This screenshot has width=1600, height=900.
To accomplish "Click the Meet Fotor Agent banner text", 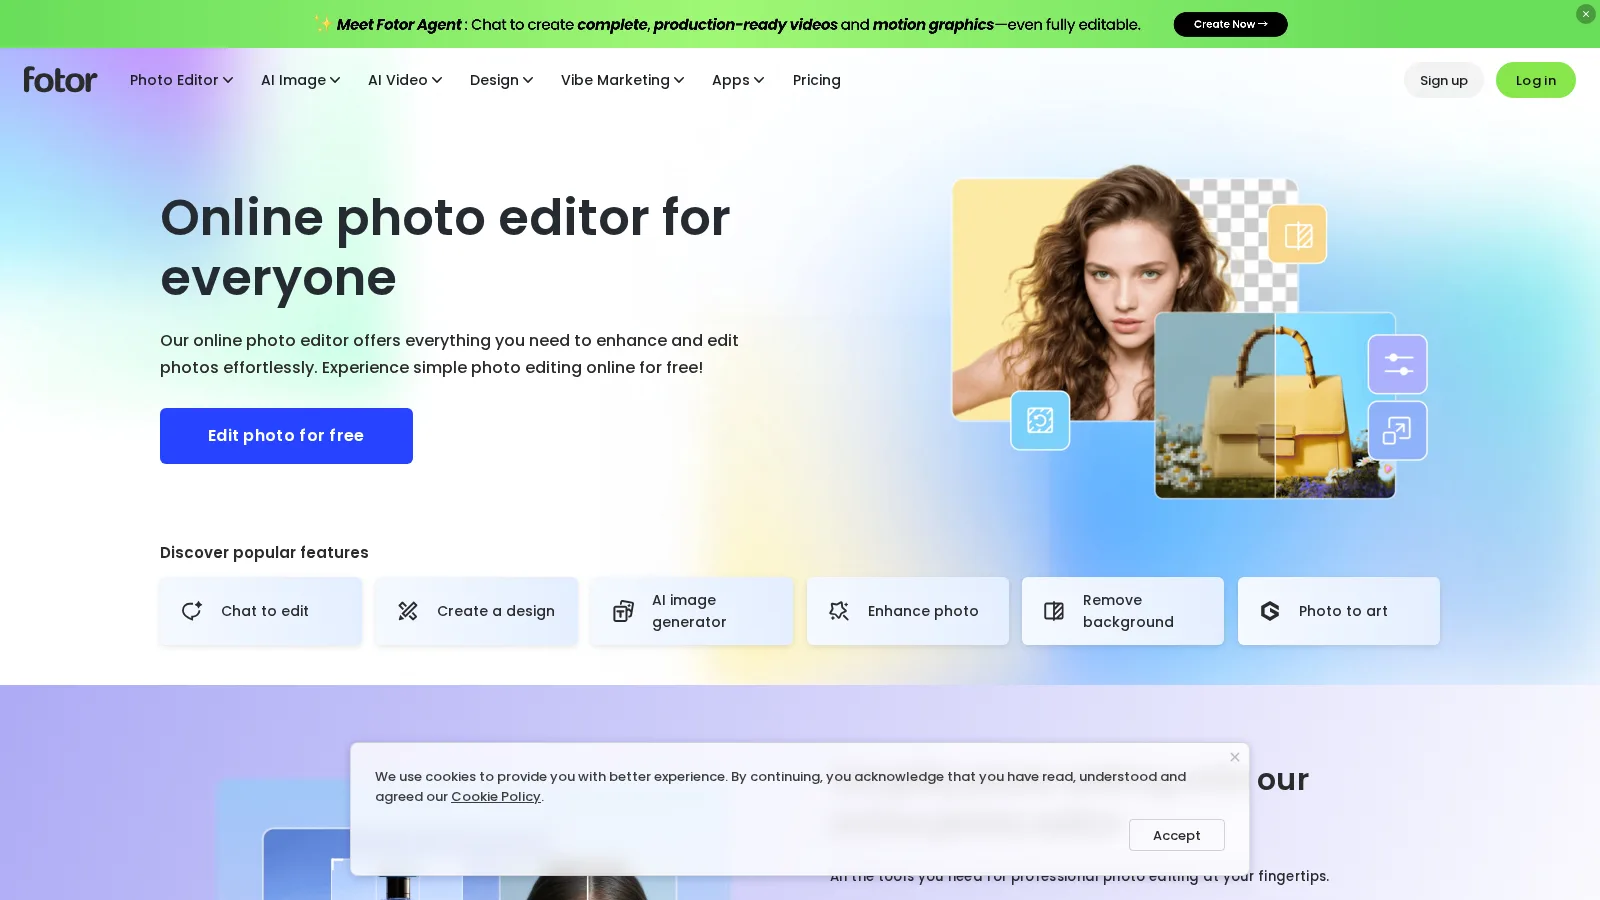I will point(726,24).
